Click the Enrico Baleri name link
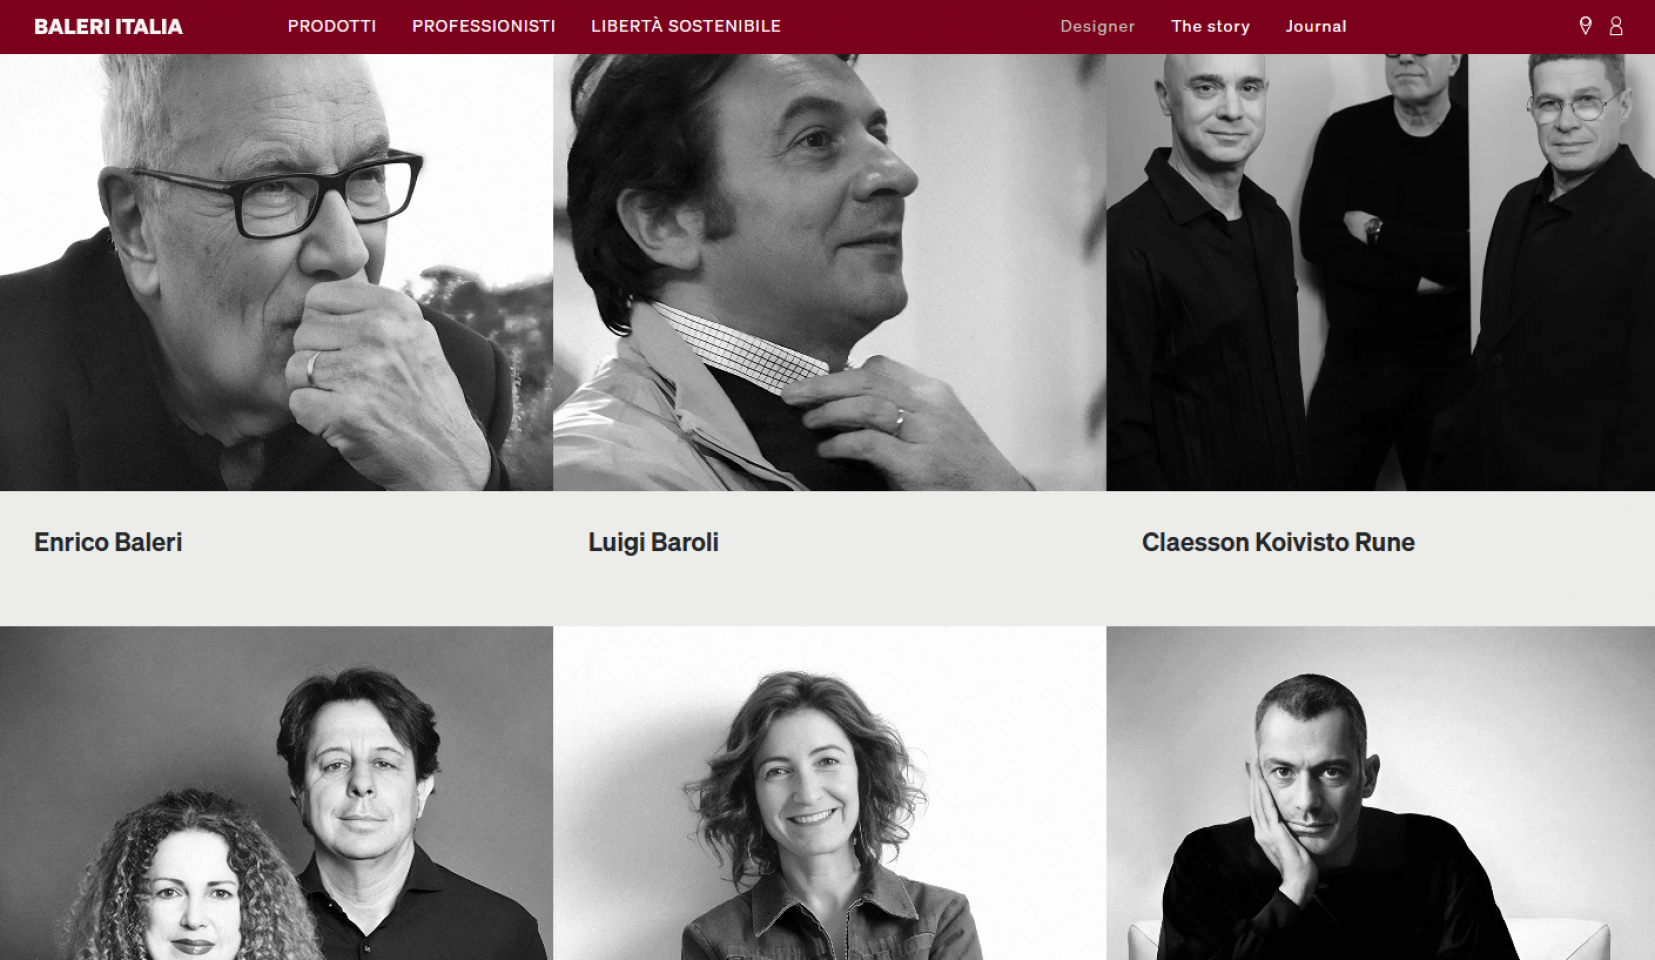1655x960 pixels. point(108,542)
